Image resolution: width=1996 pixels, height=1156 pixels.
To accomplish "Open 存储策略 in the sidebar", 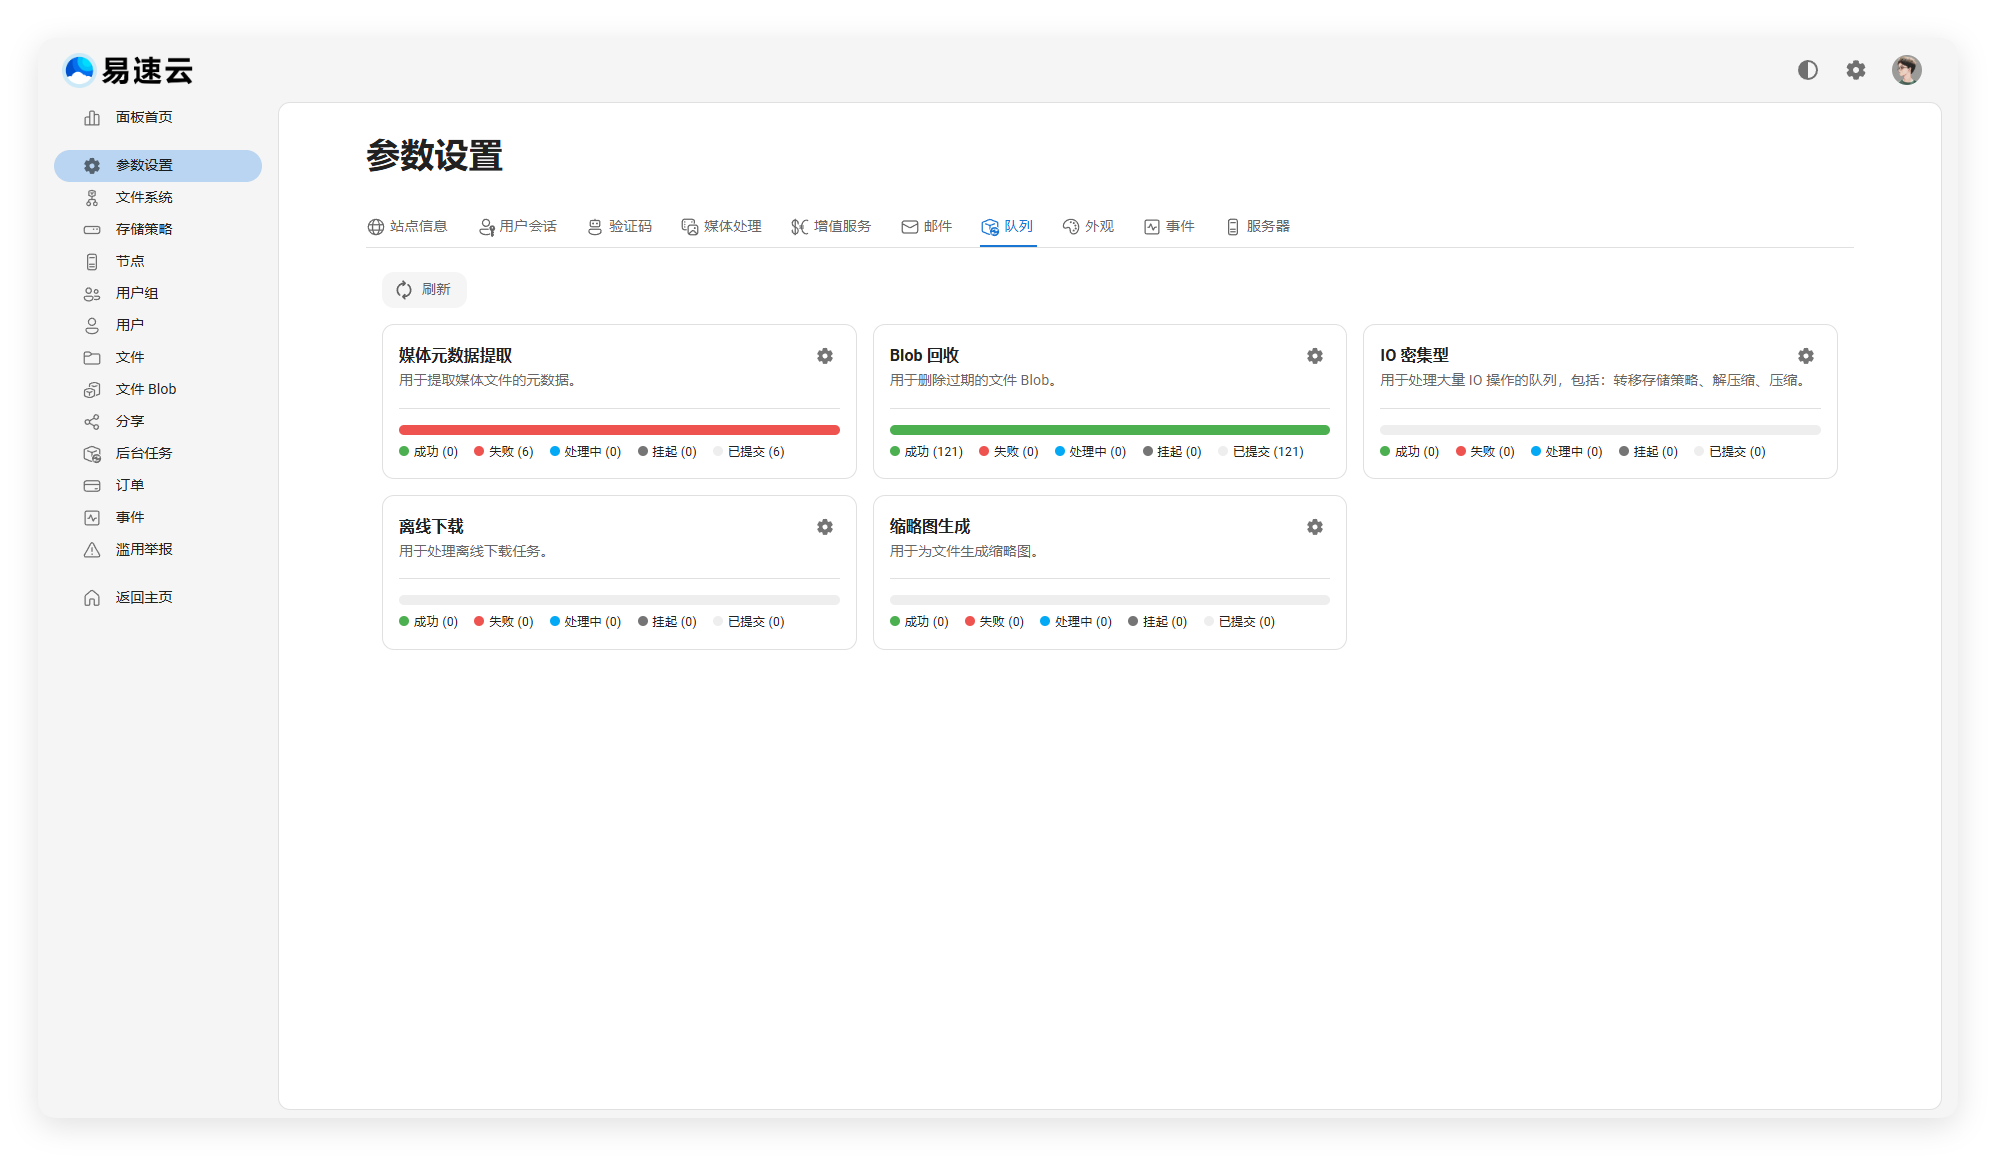I will (144, 230).
